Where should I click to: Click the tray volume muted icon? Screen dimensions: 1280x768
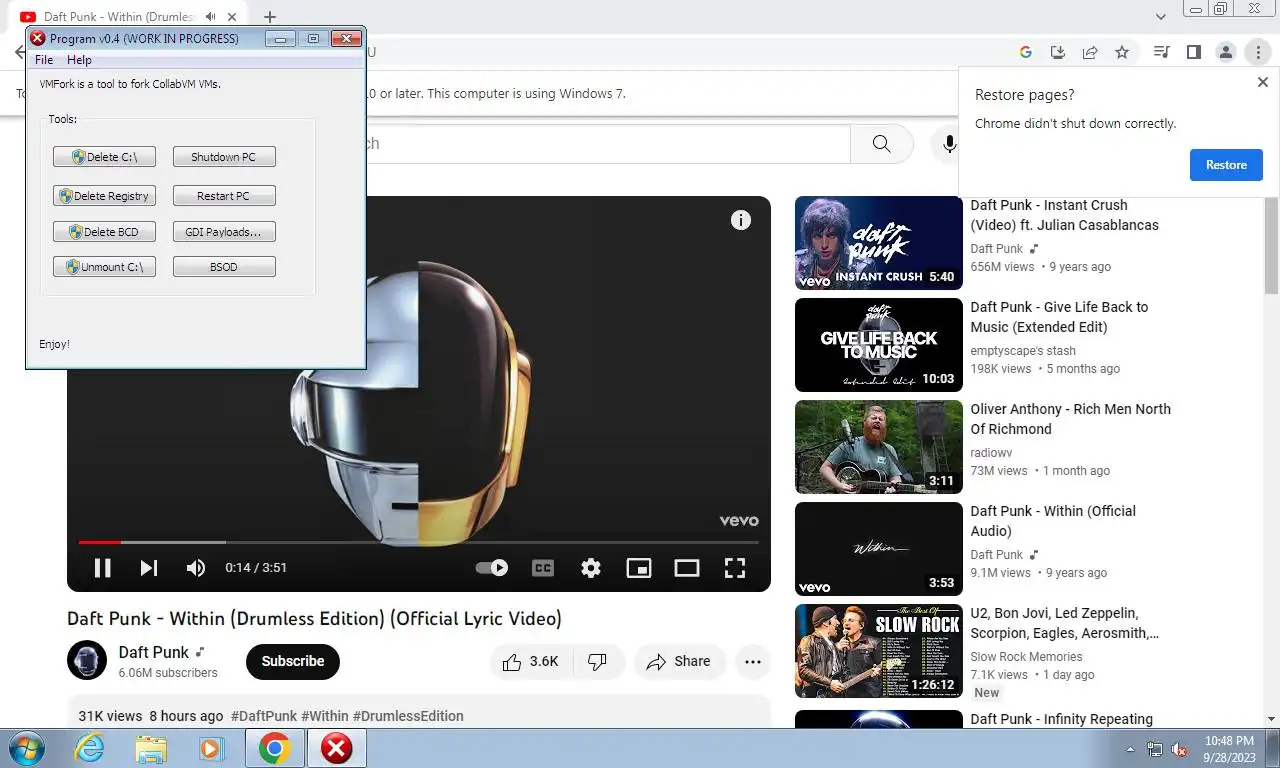1178,749
